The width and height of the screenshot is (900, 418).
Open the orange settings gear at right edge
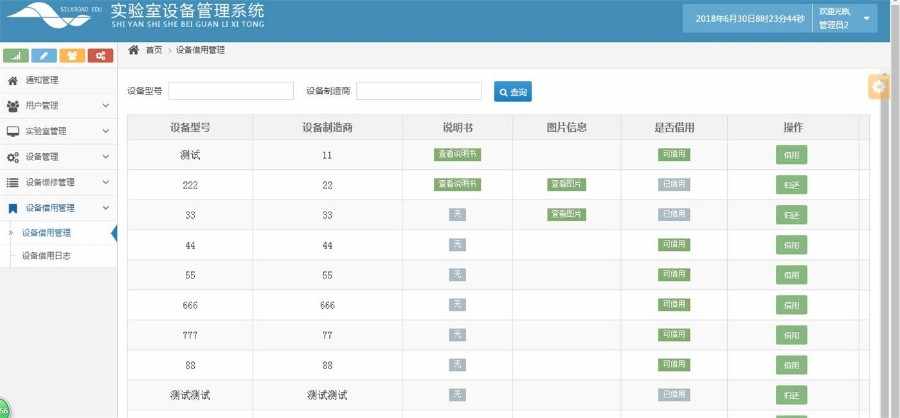coord(879,87)
